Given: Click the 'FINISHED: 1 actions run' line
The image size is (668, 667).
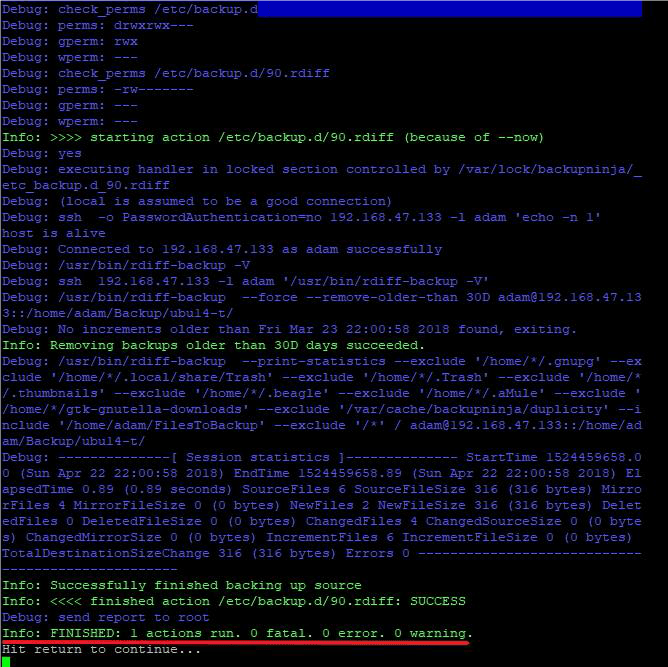Looking at the screenshot, I should 237,633.
